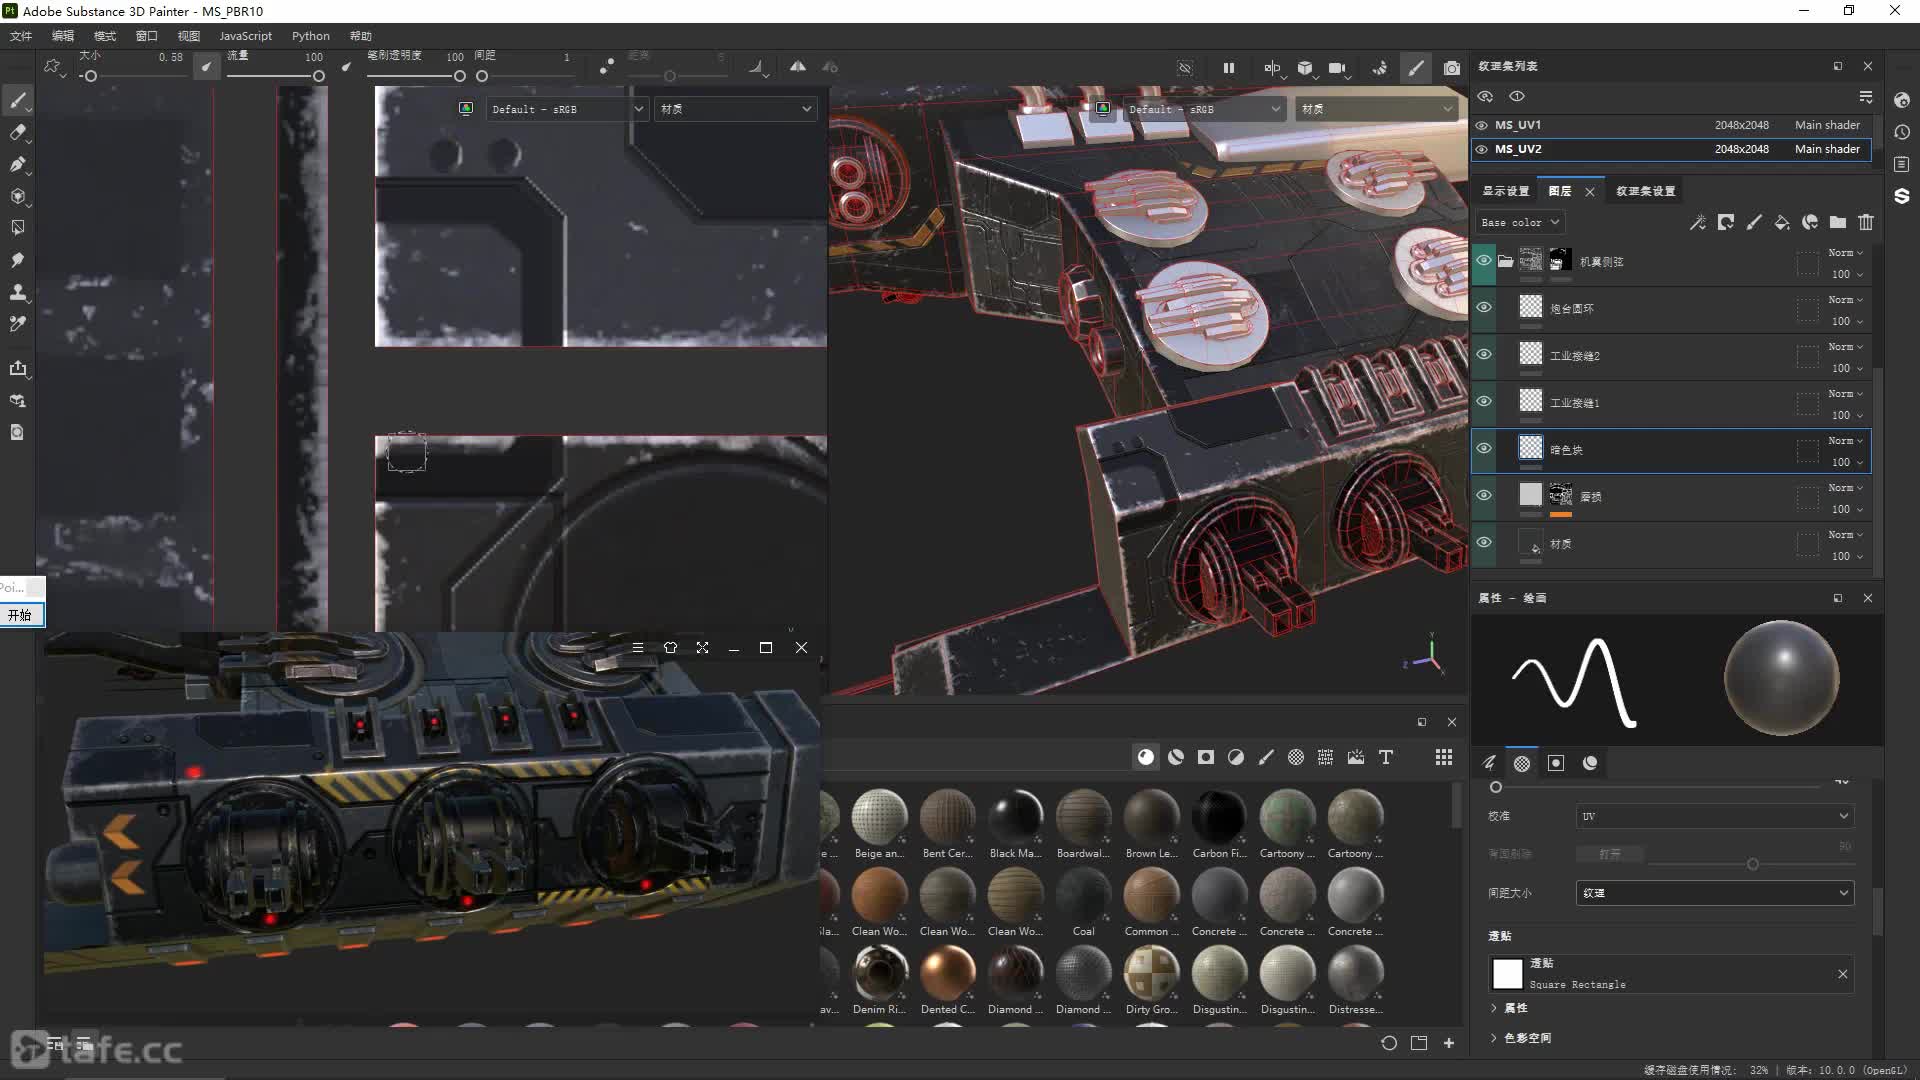Image resolution: width=1920 pixels, height=1080 pixels.
Task: Open the History panel clock icon
Action: click(x=1902, y=132)
